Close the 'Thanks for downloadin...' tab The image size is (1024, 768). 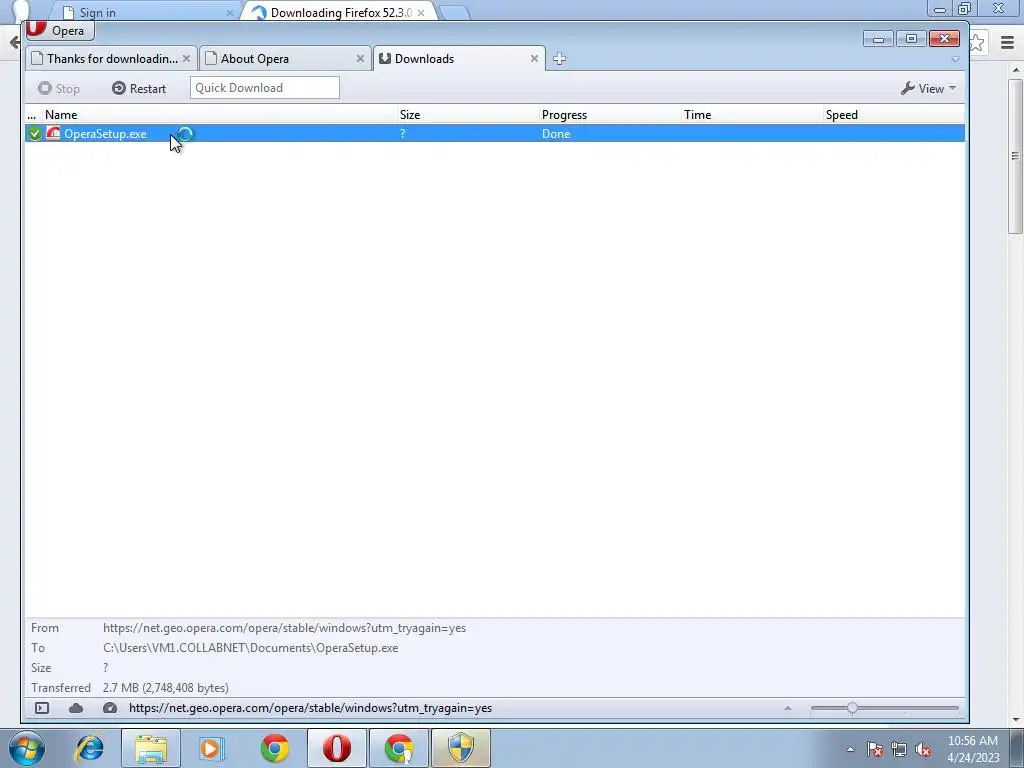click(x=186, y=59)
